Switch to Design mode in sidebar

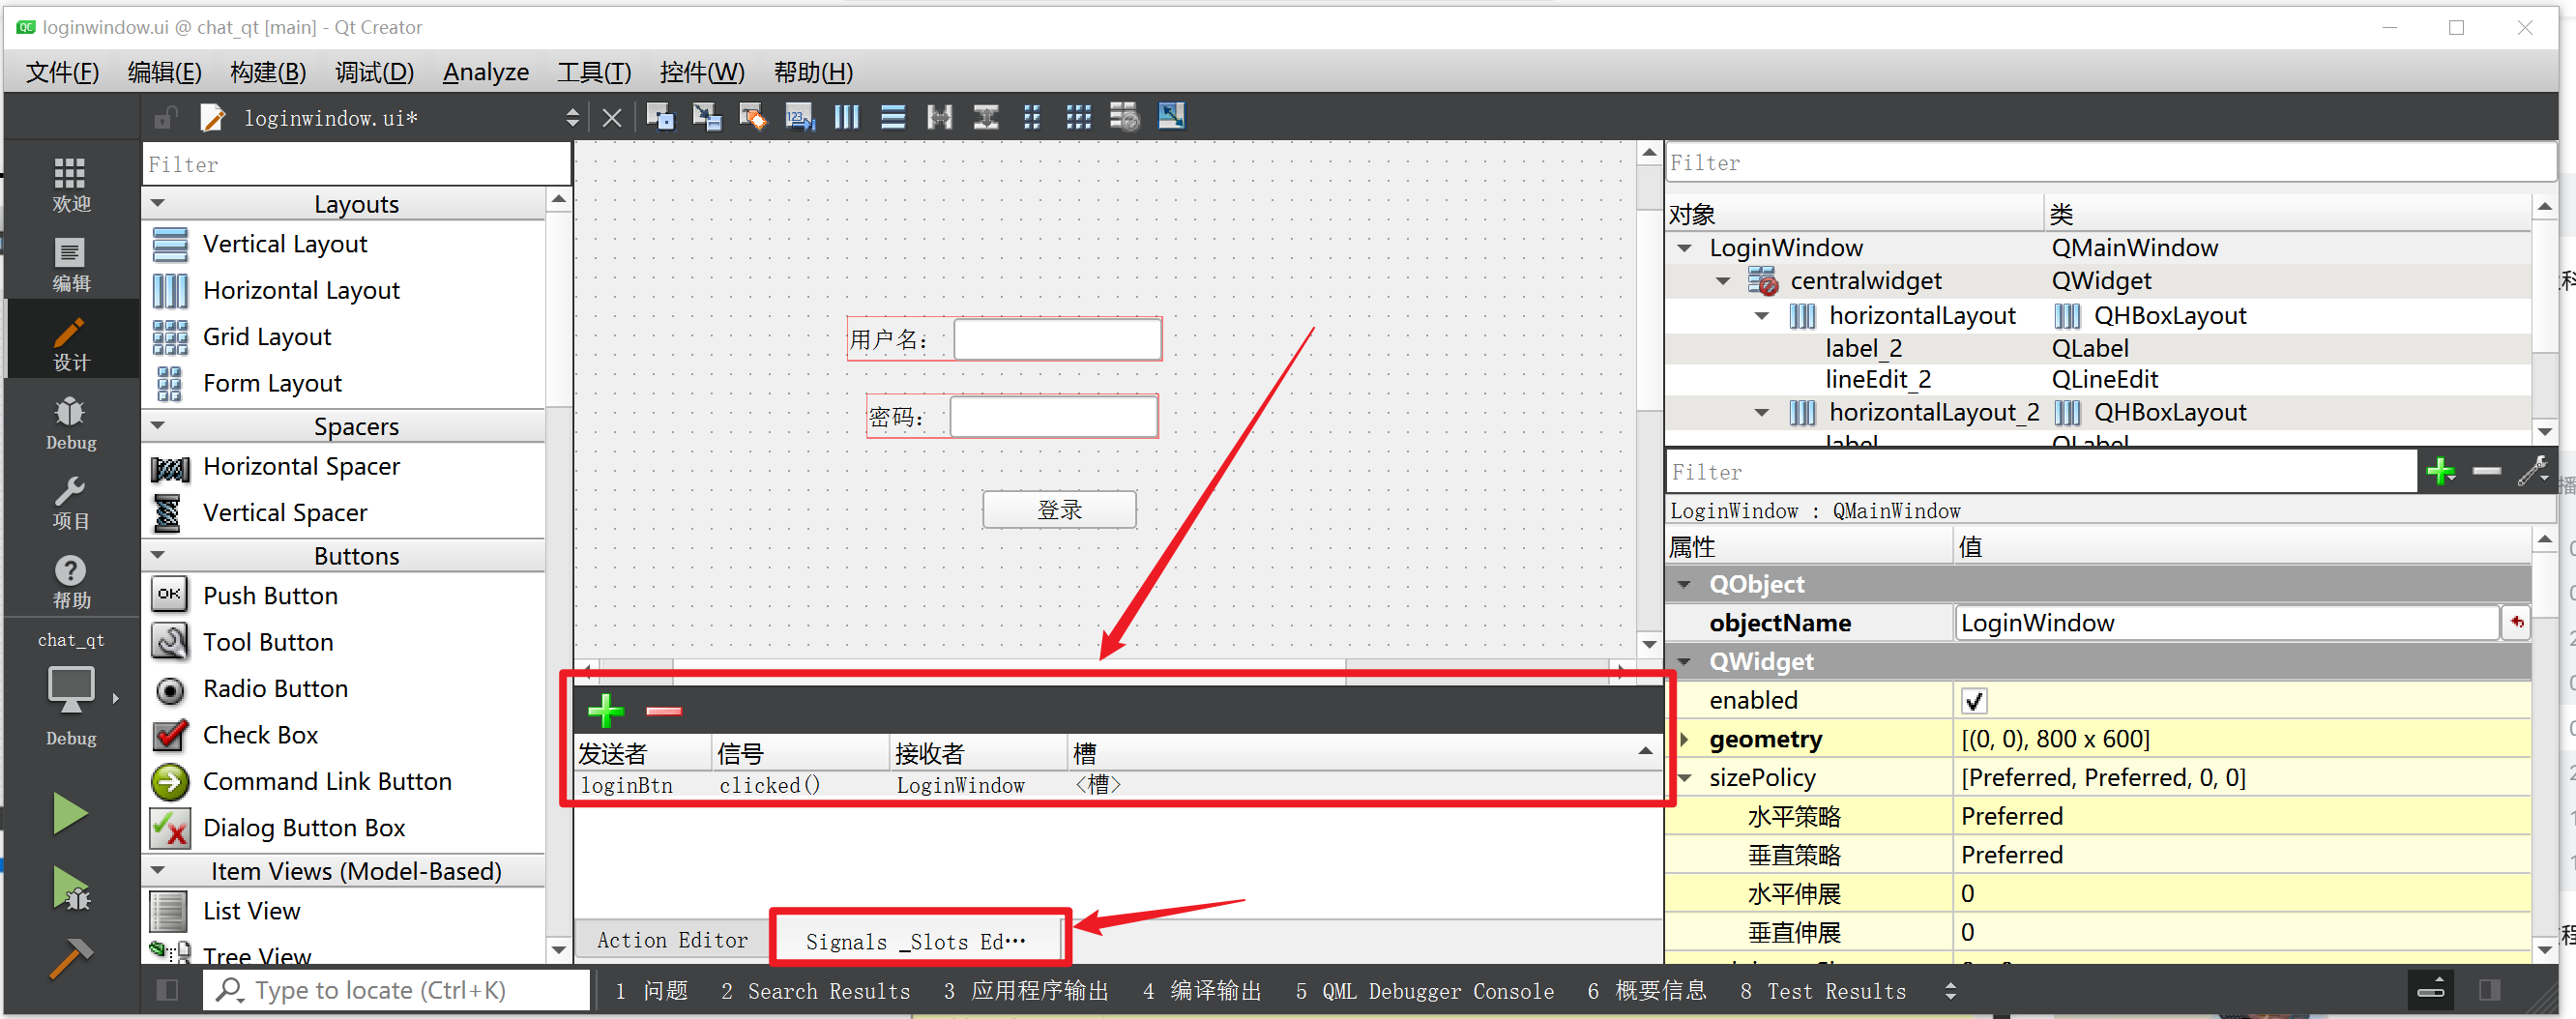pos(70,343)
